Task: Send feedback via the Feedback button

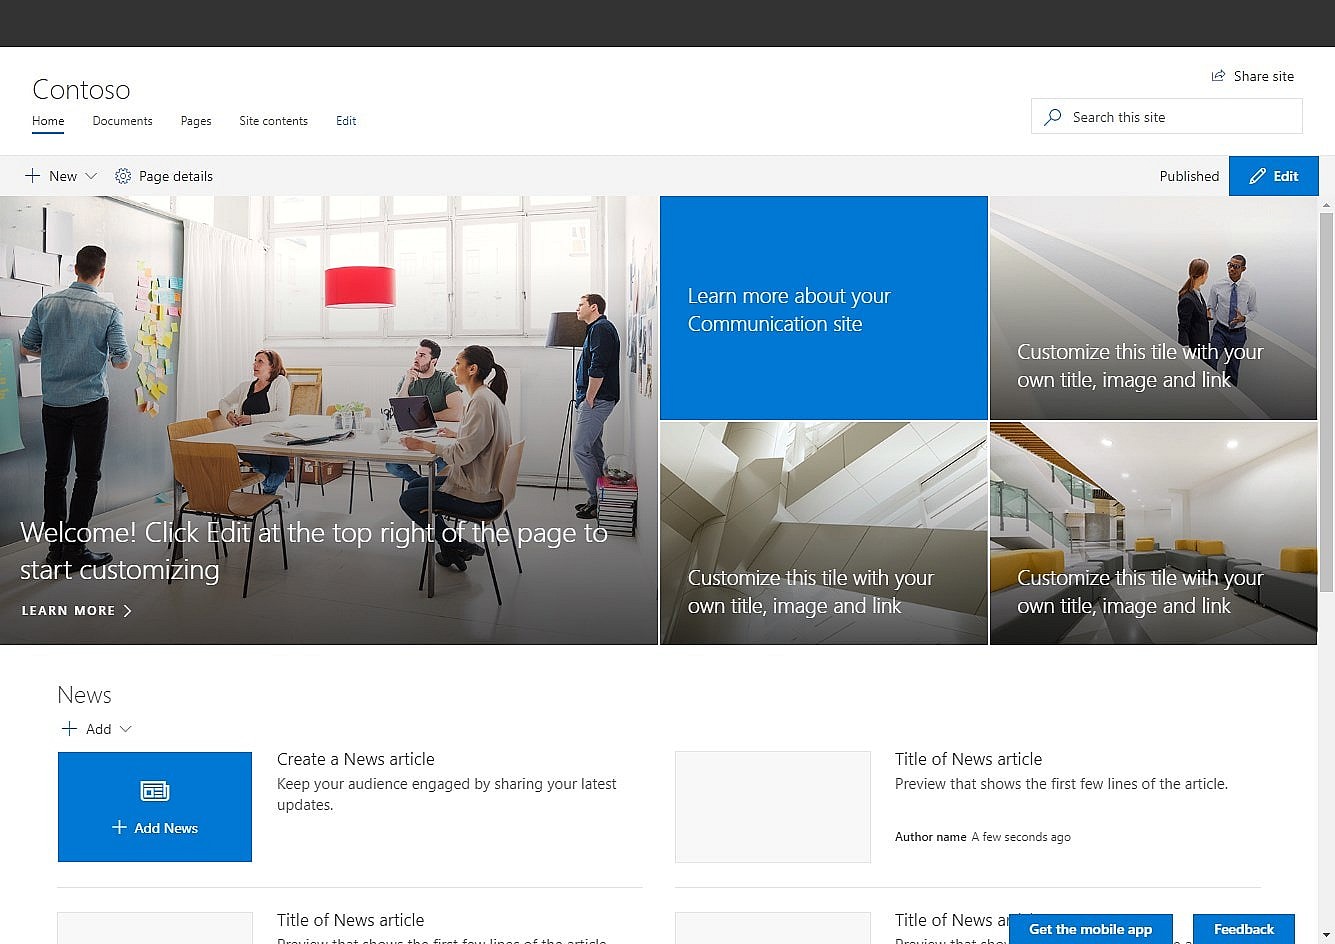Action: click(1243, 929)
